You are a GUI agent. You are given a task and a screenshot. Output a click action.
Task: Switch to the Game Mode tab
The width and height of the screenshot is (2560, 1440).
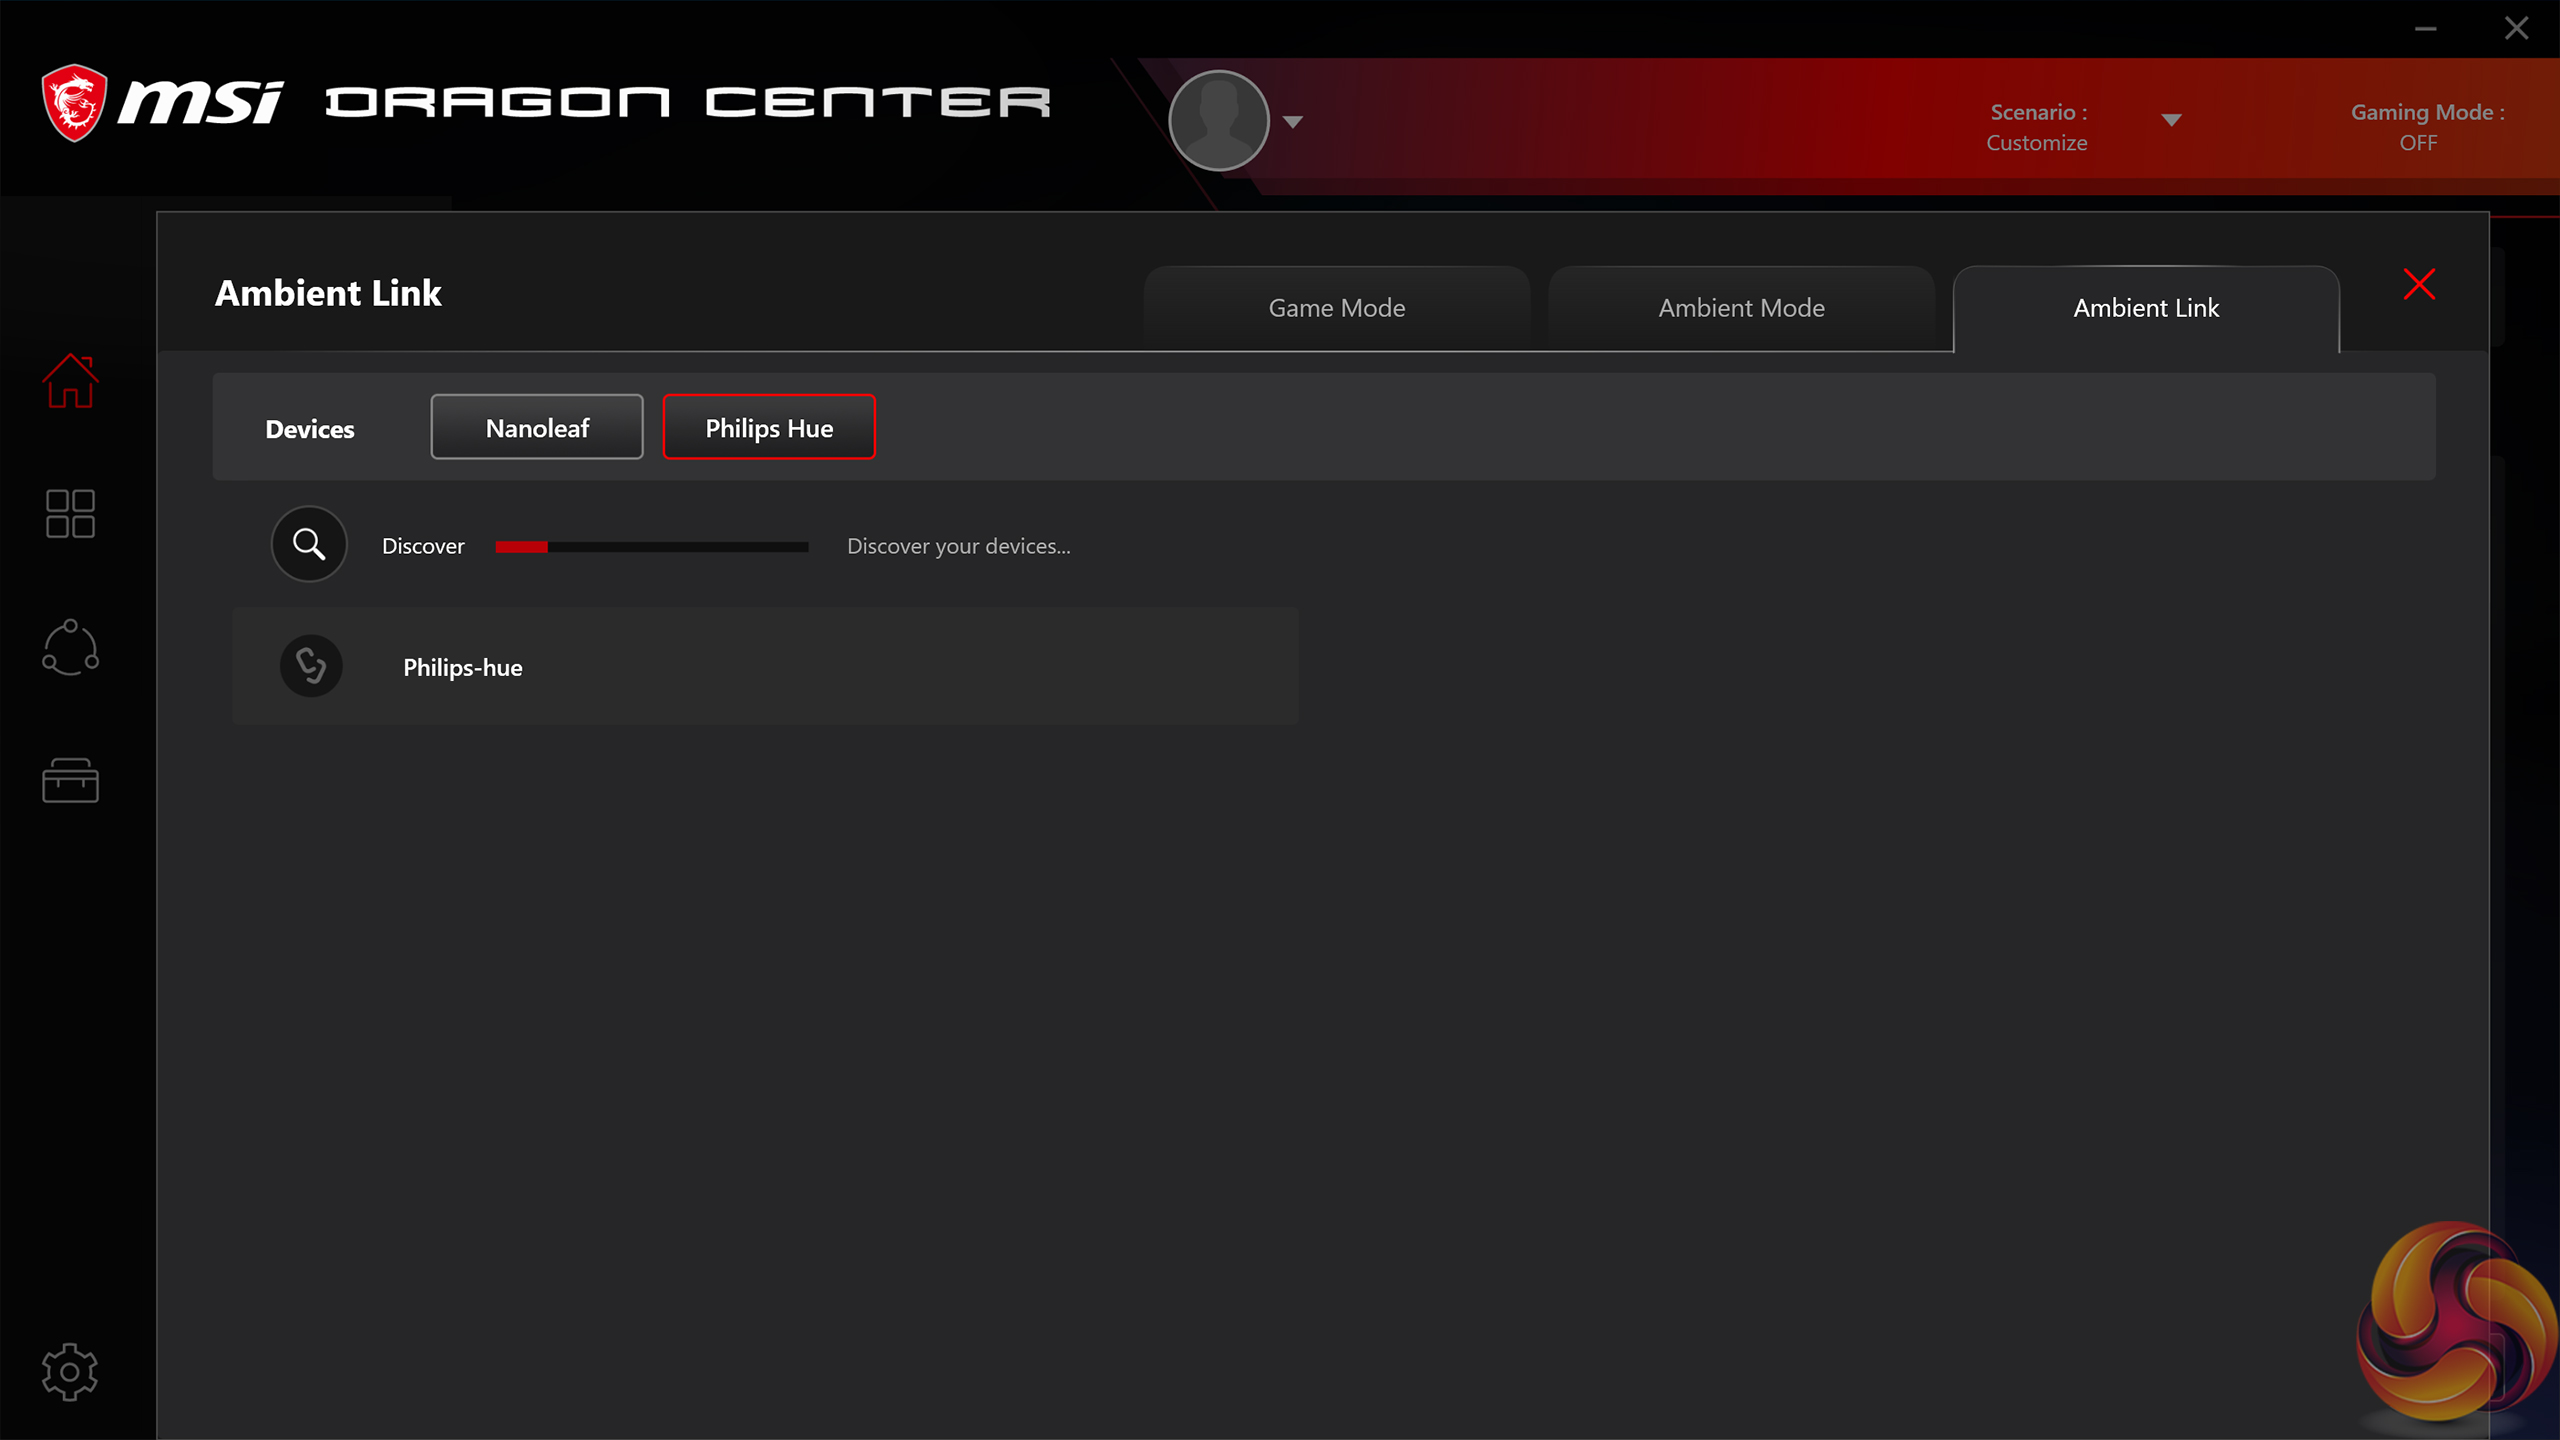coord(1336,308)
